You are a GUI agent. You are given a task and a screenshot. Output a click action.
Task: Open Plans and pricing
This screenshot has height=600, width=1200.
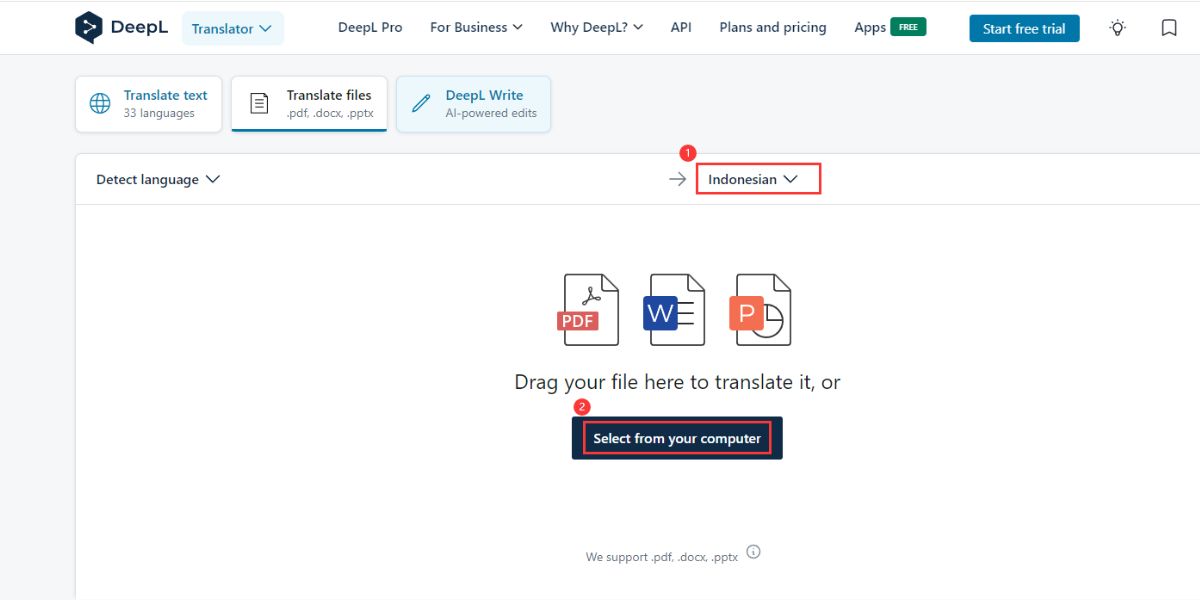pyautogui.click(x=773, y=27)
